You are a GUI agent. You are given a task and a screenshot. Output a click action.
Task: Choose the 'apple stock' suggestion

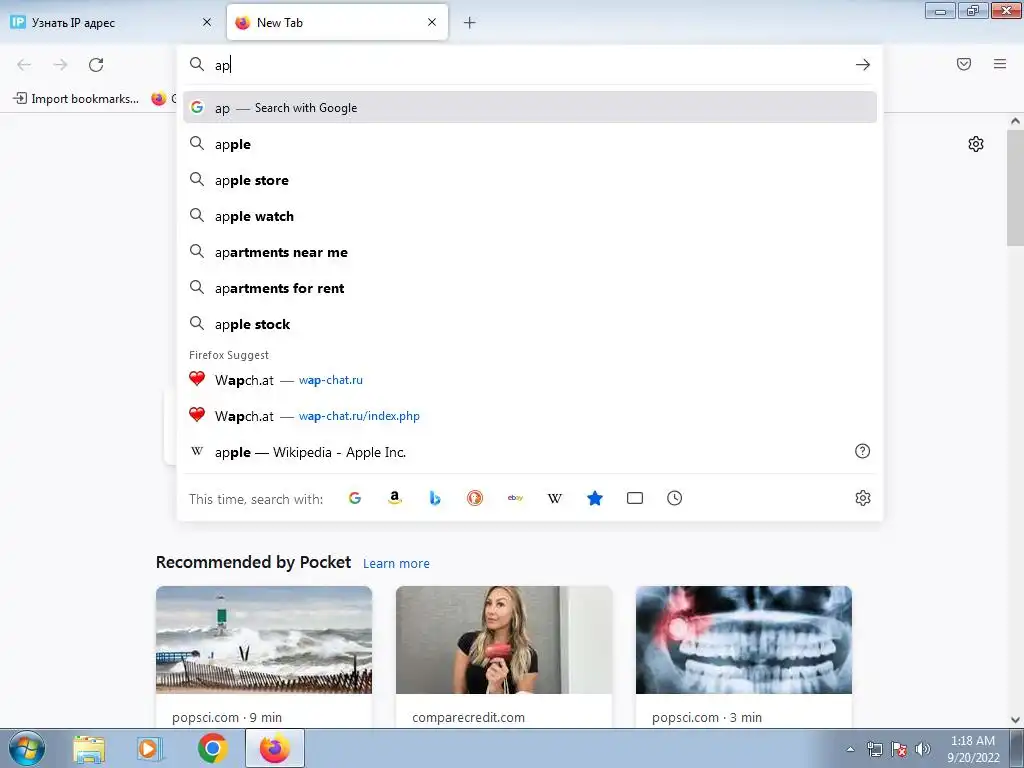(530, 324)
